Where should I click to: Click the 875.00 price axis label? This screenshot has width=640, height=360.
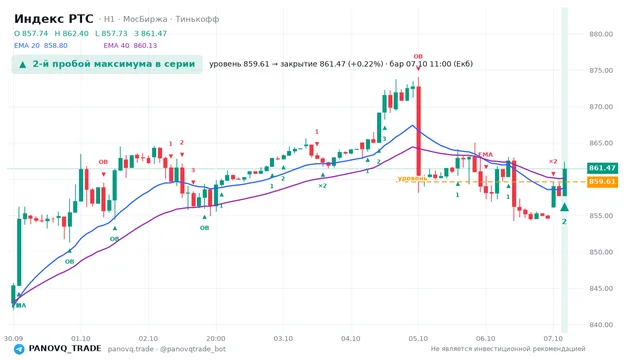pos(601,70)
